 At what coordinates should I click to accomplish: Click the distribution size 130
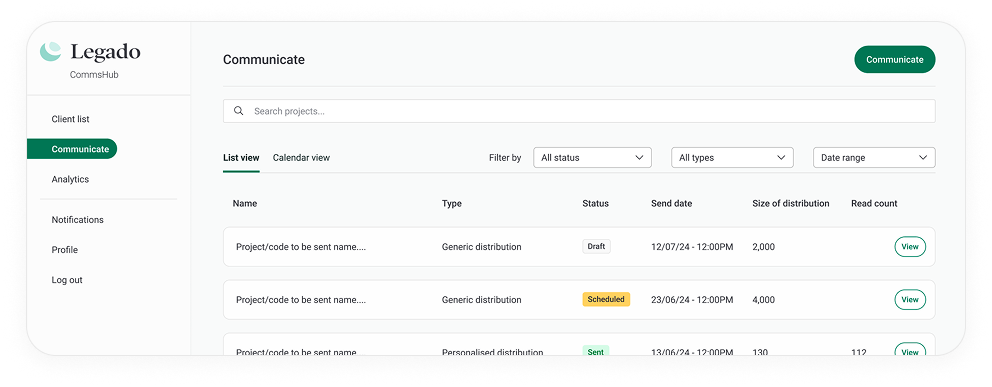coord(760,352)
